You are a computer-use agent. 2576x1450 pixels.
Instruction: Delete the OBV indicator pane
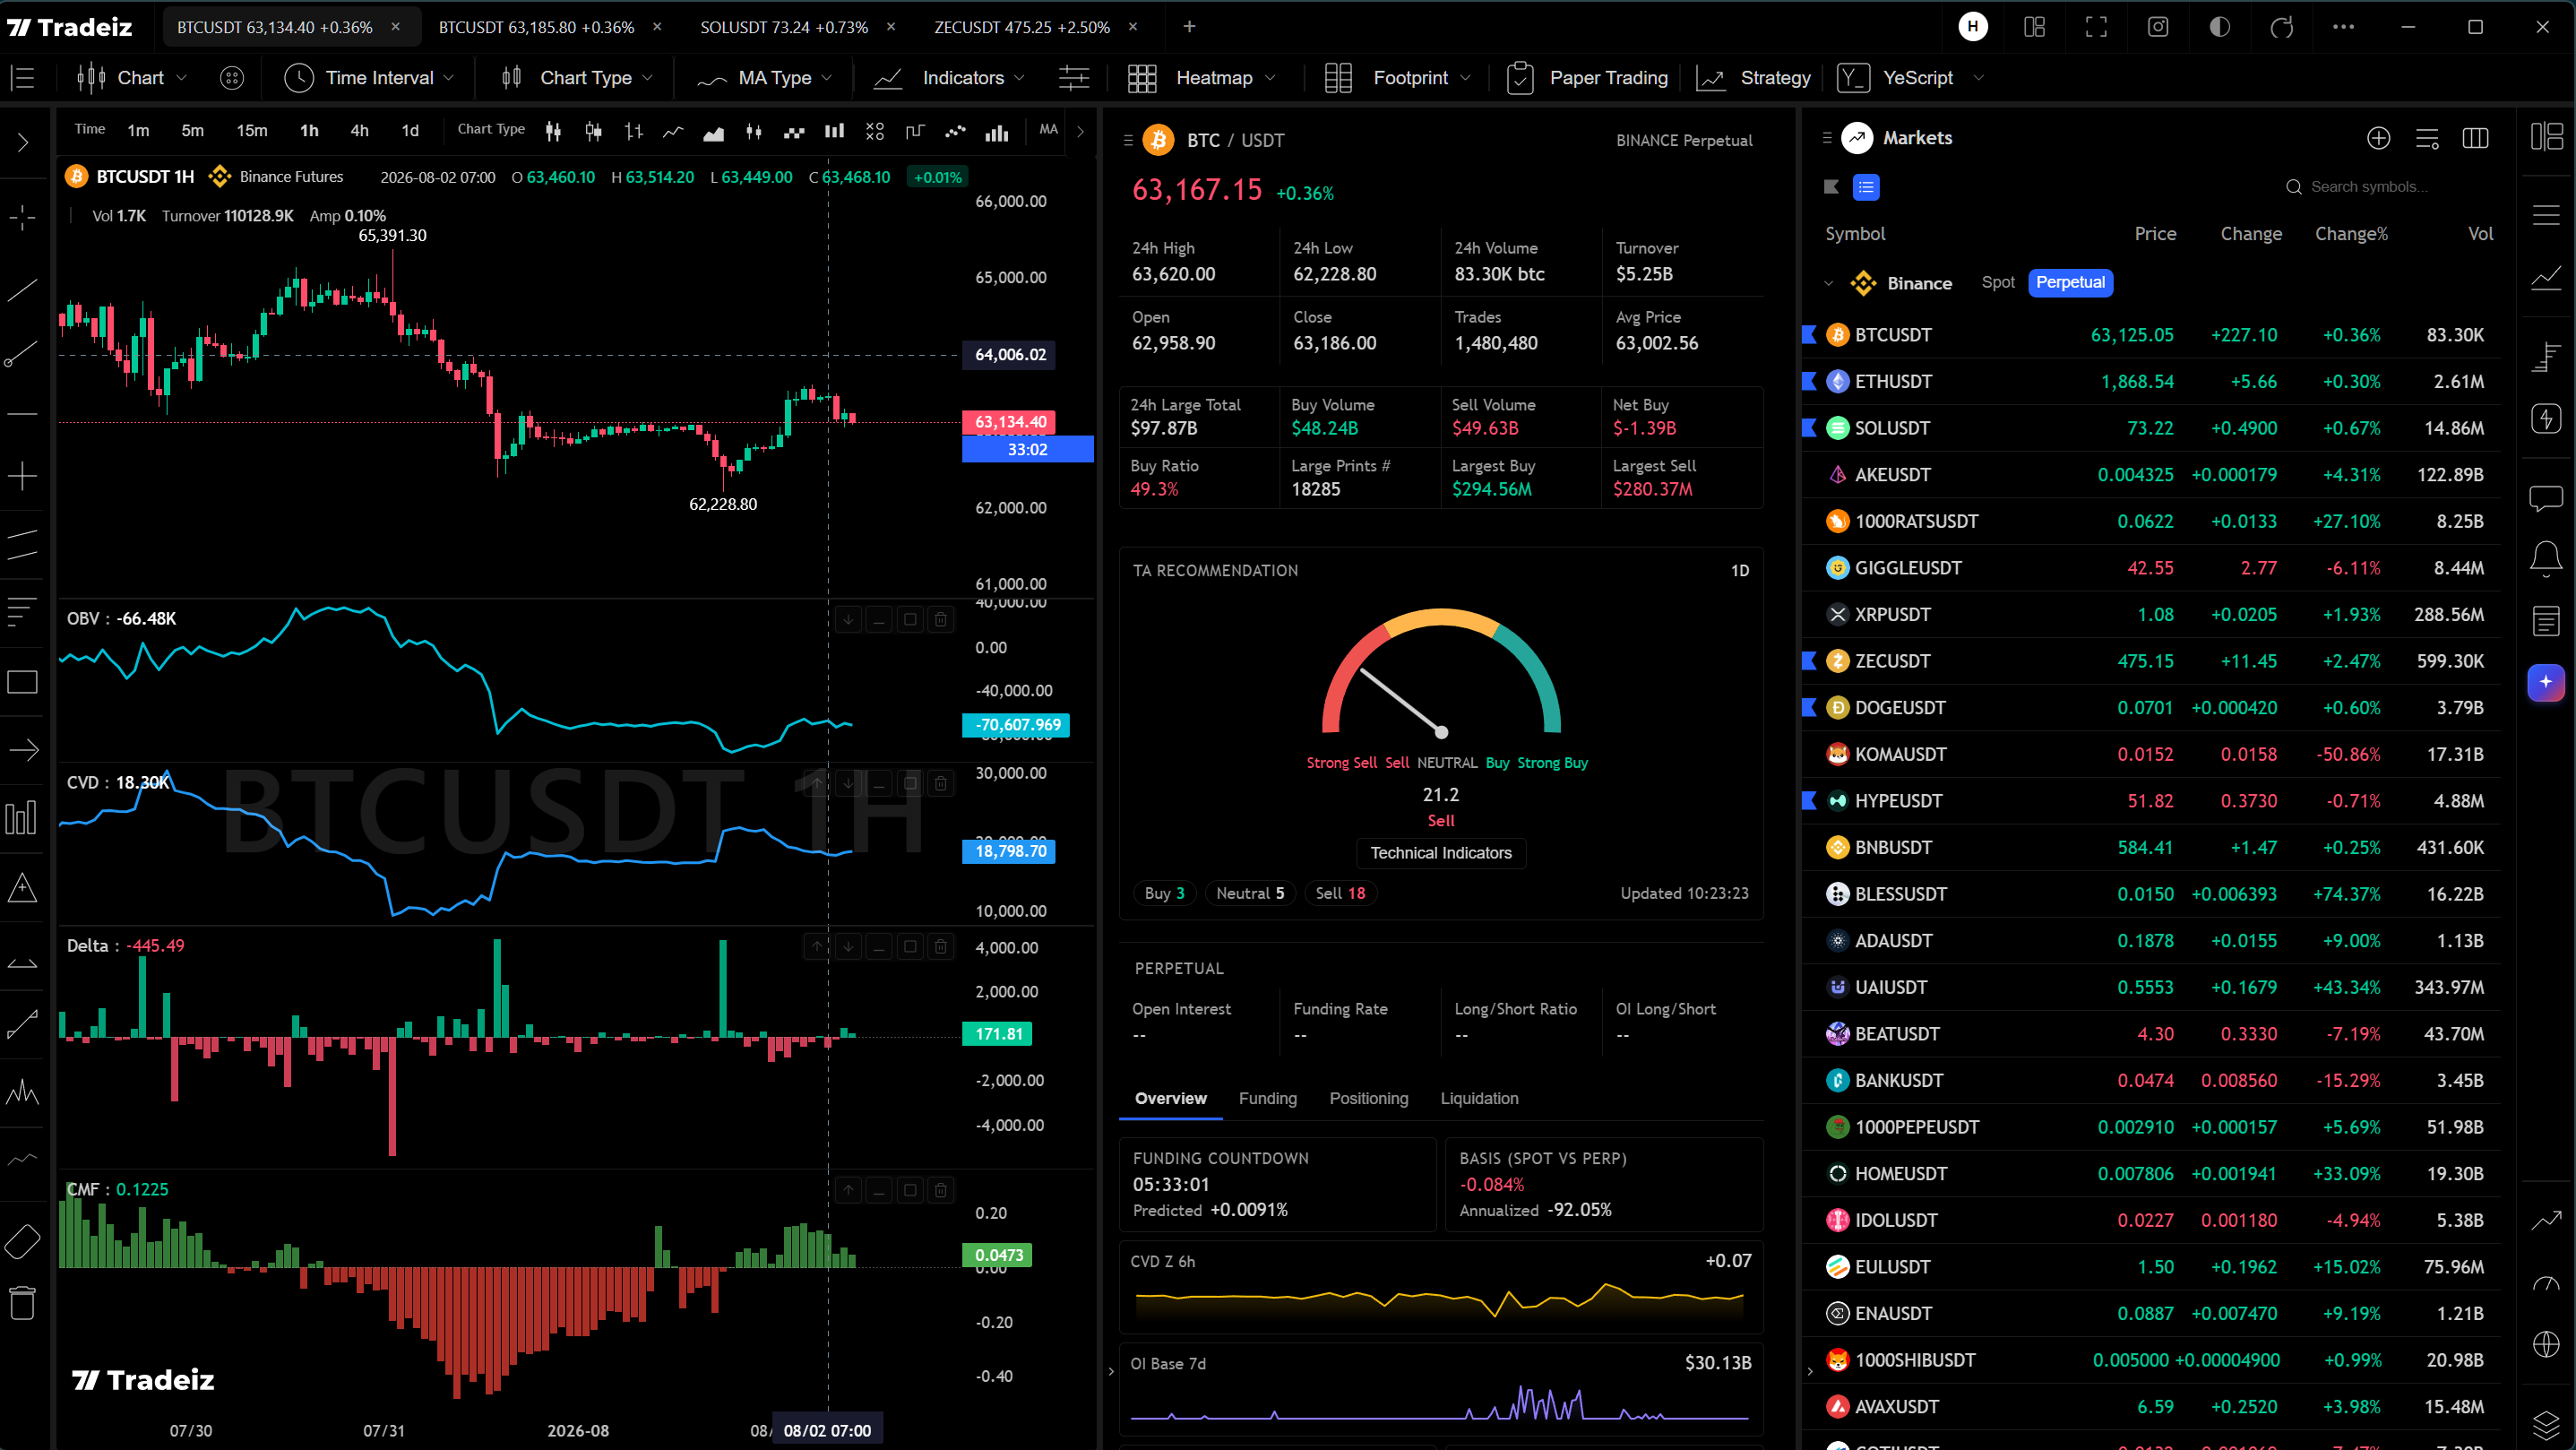940,620
